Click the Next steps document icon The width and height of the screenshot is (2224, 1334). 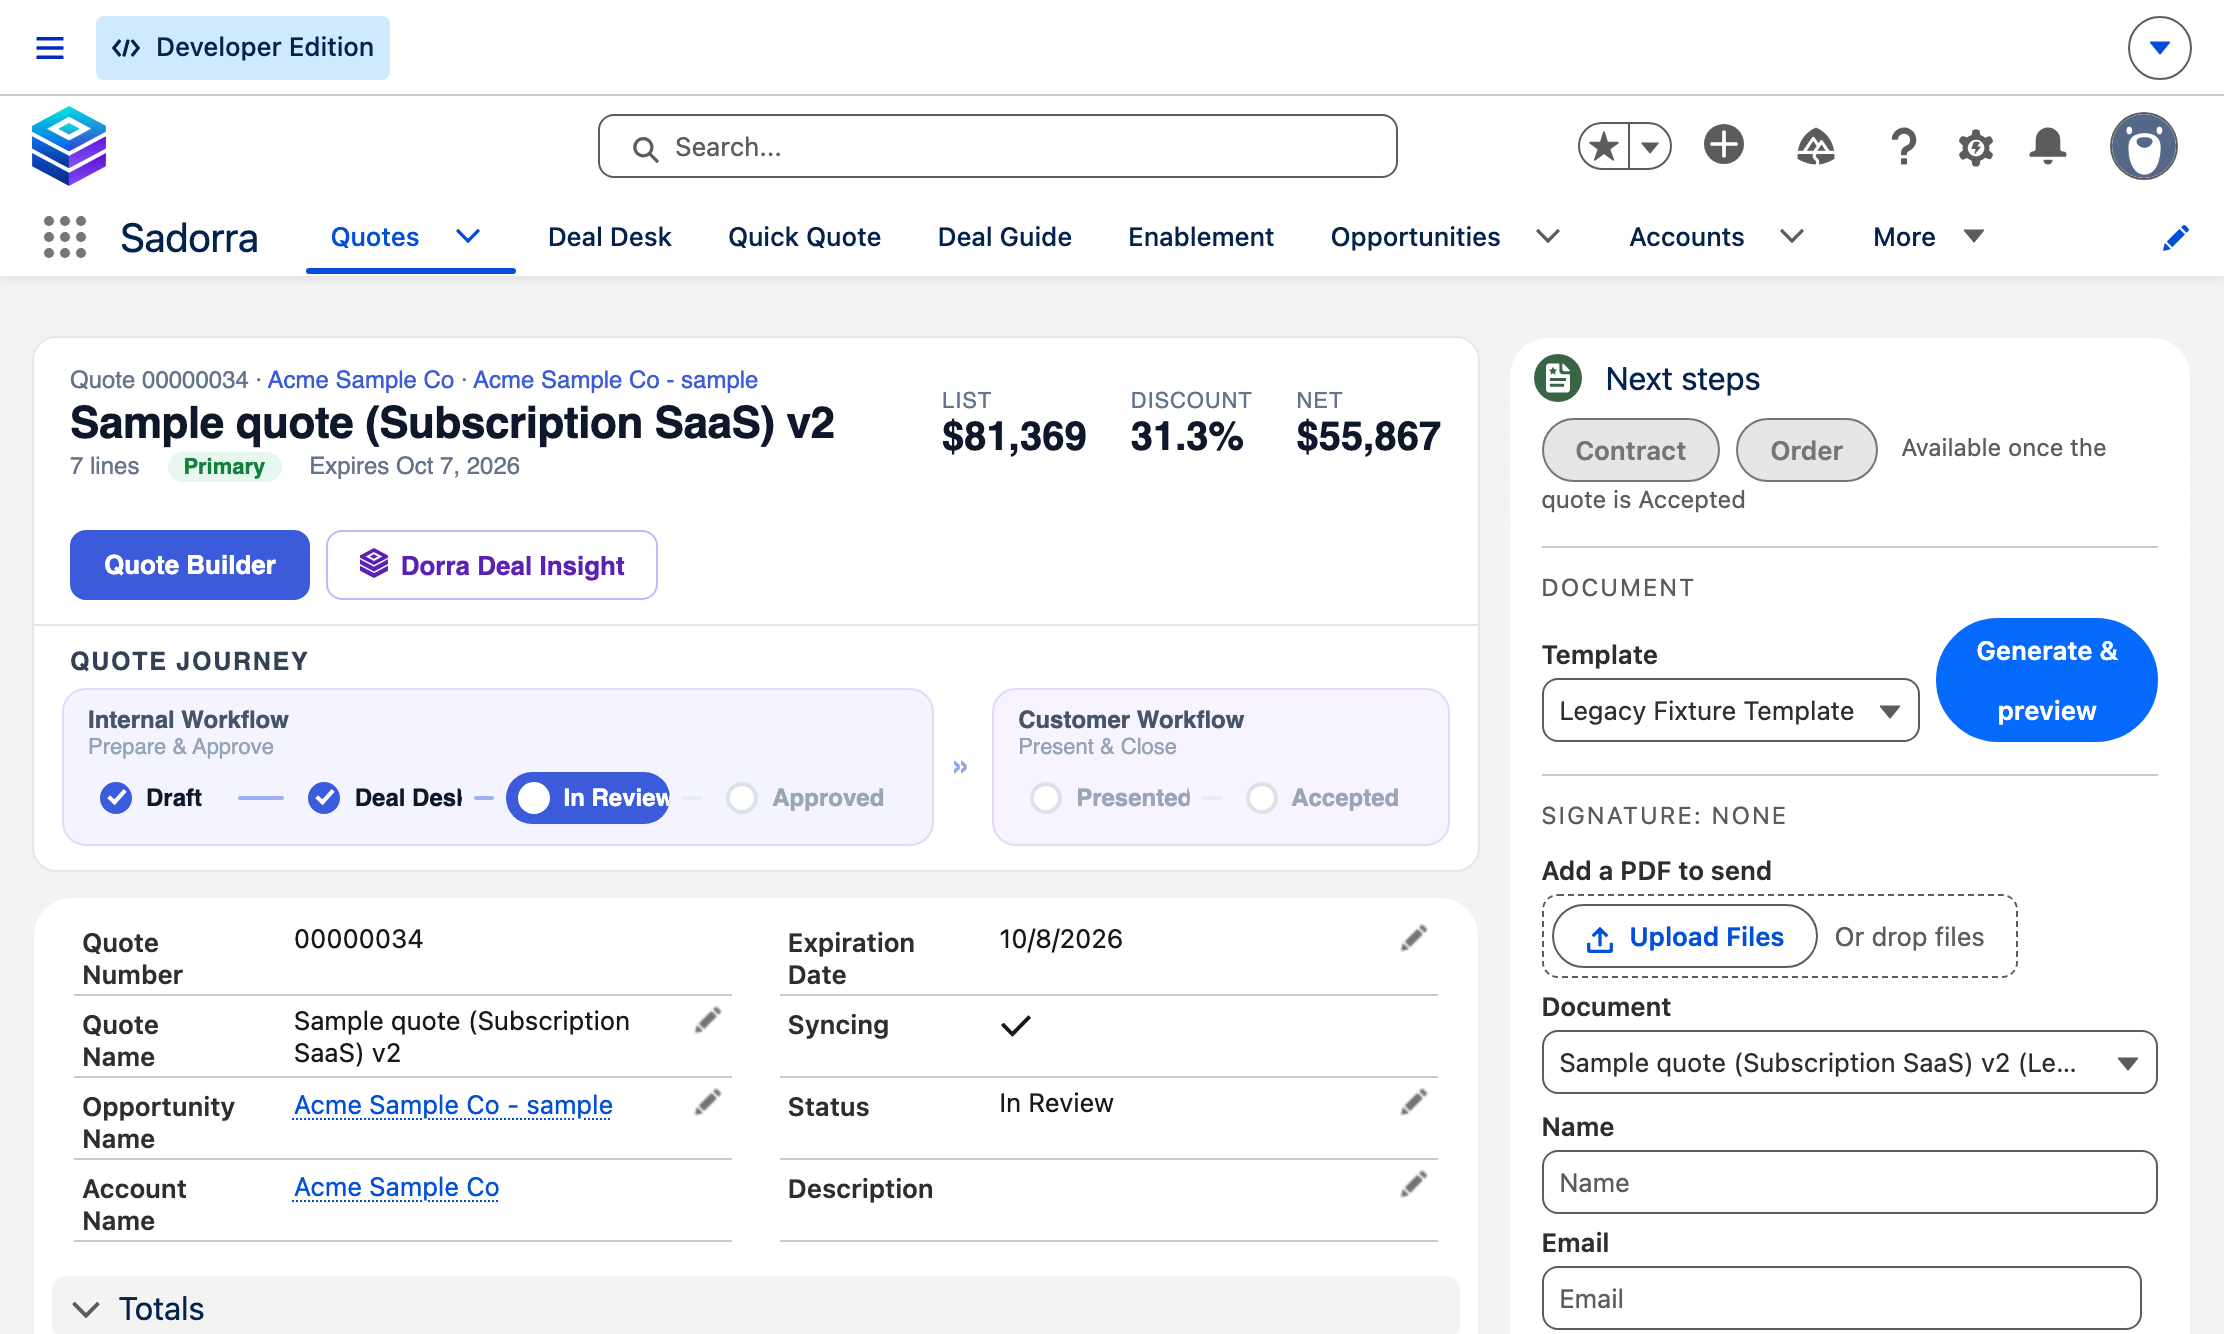(x=1558, y=378)
